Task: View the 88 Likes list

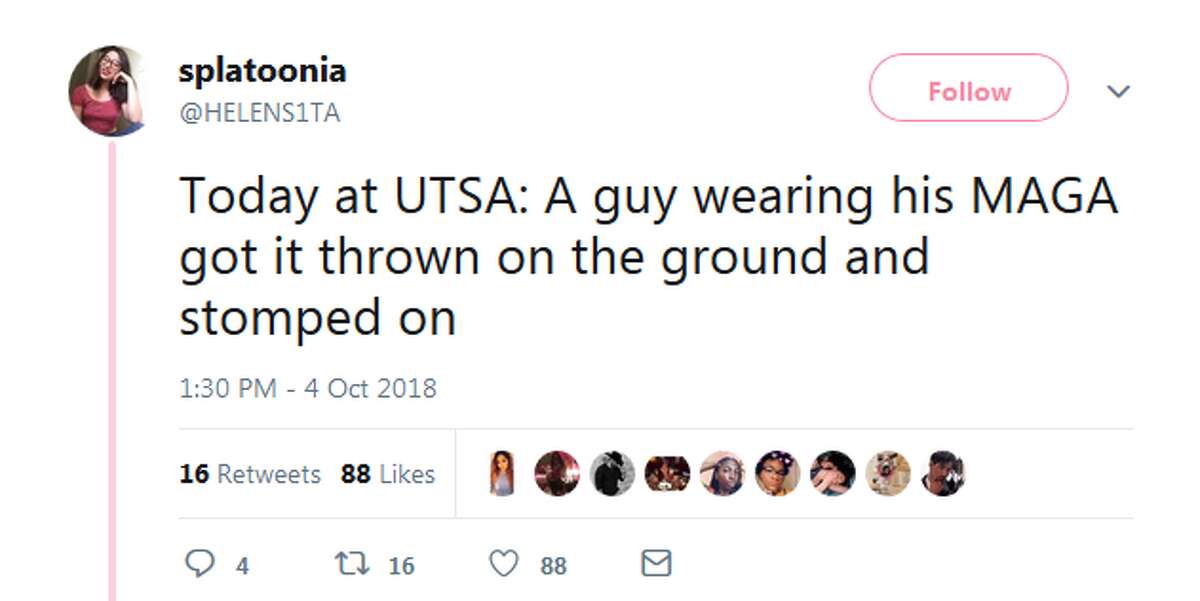Action: (x=386, y=474)
